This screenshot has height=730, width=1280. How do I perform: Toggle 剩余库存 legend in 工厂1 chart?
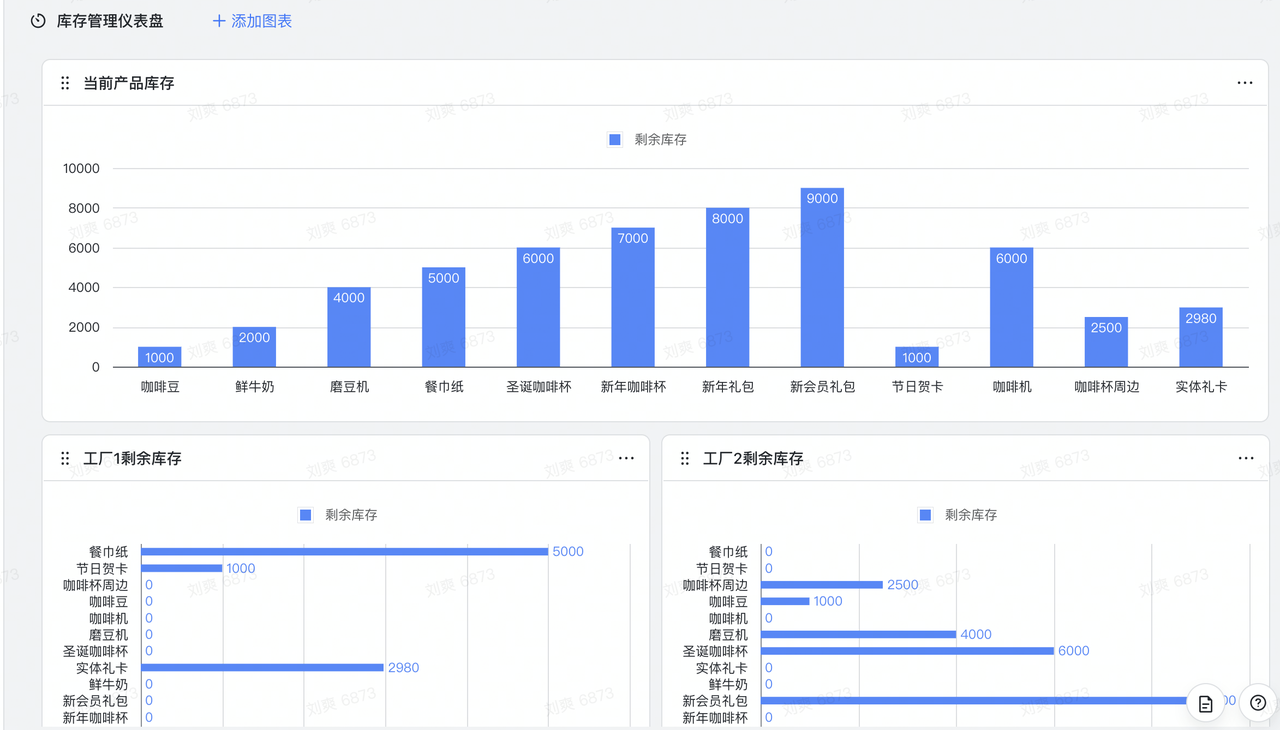(338, 515)
